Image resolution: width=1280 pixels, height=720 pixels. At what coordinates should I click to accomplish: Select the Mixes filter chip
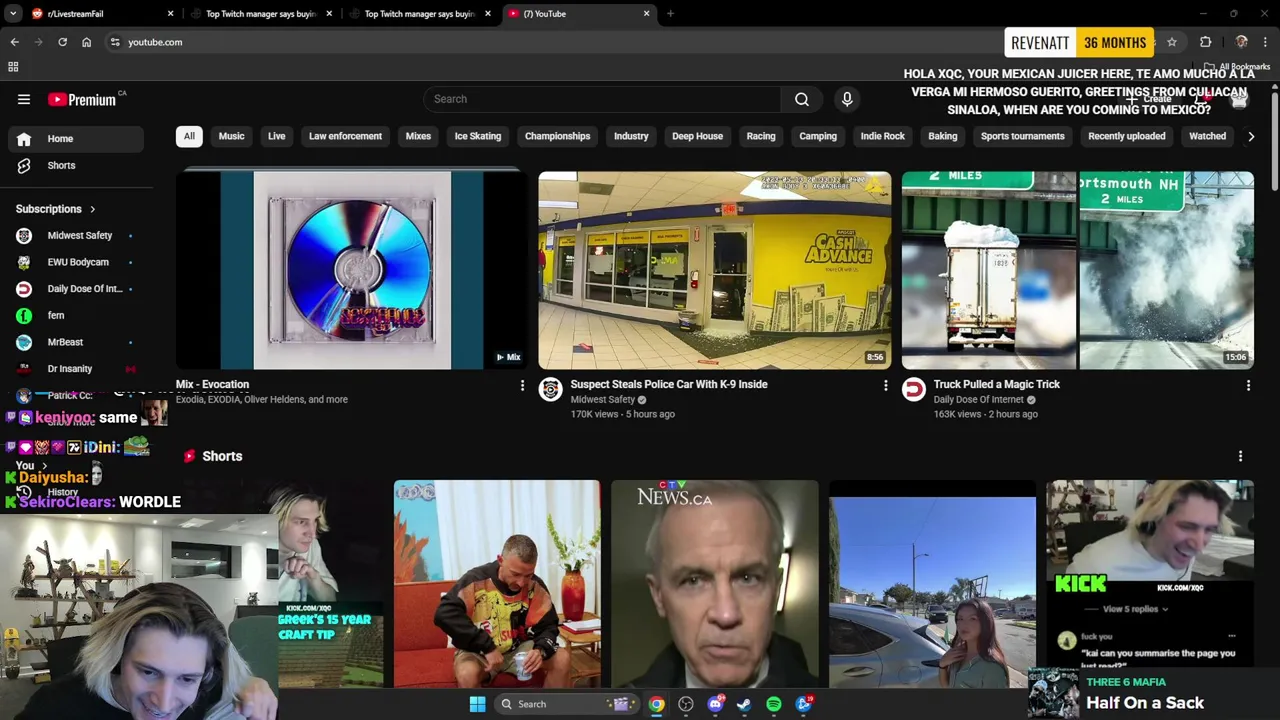pos(418,136)
